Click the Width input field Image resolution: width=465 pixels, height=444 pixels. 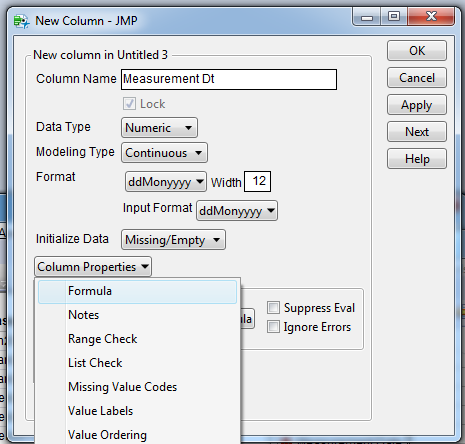click(257, 181)
